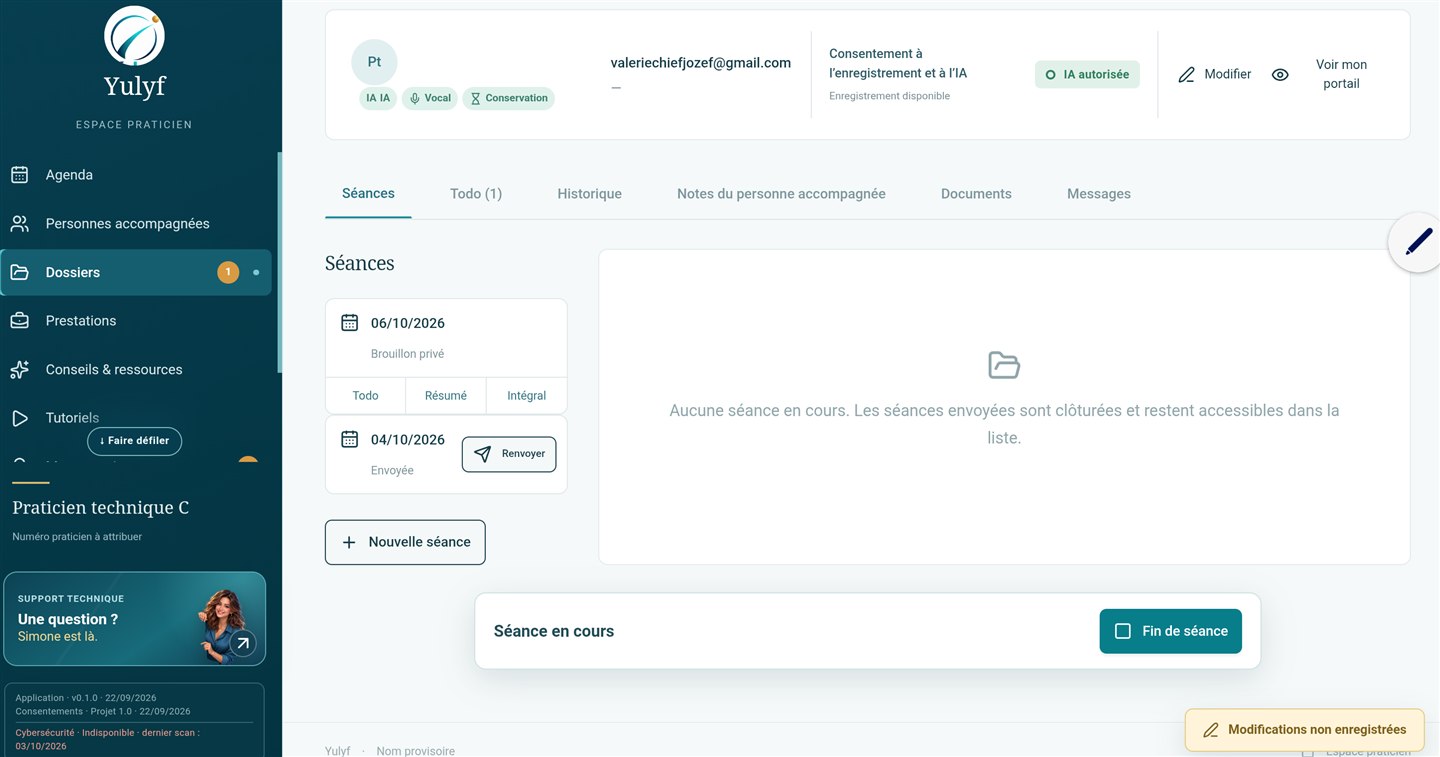Click the Vocal microphone chip

tap(430, 98)
